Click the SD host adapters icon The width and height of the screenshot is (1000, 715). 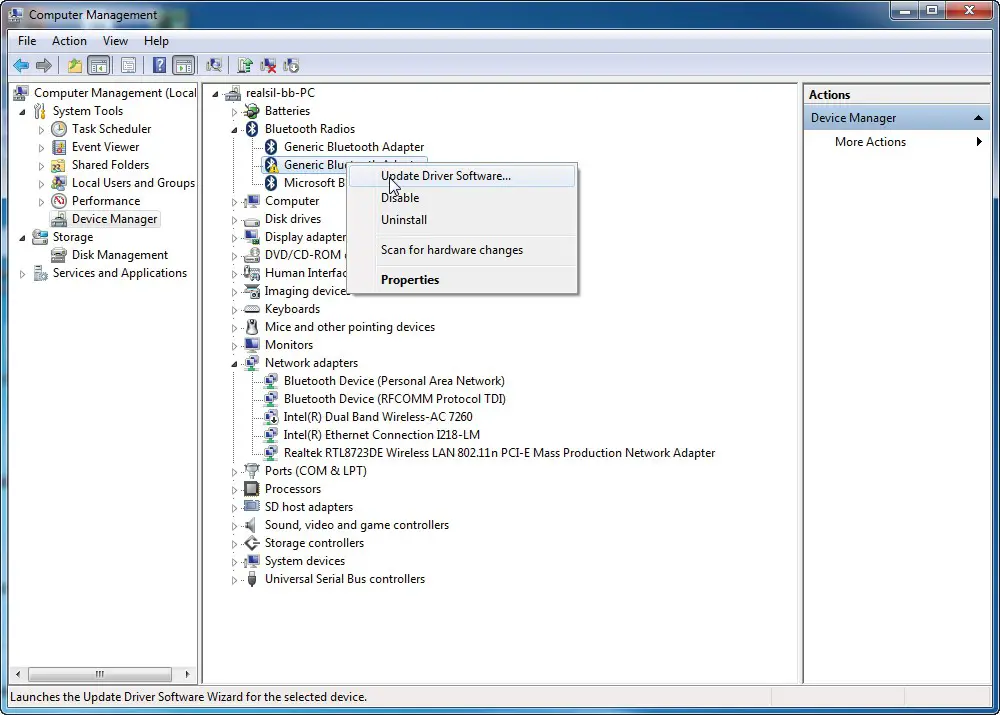[x=252, y=507]
